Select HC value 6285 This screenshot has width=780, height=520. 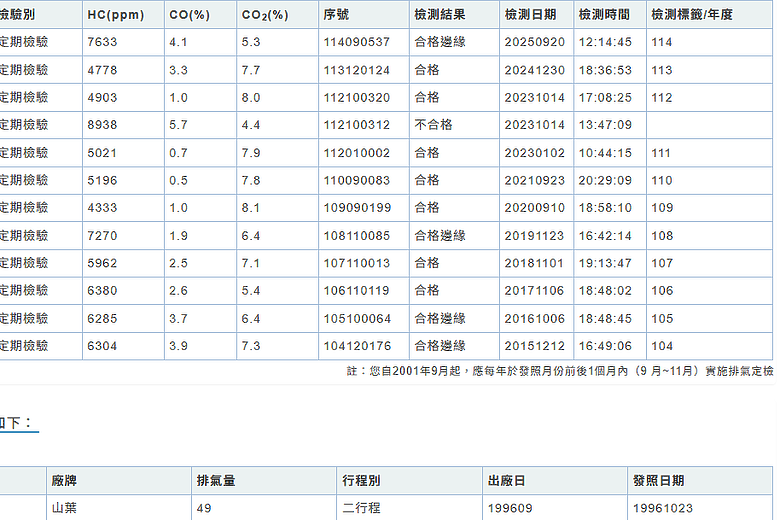[102, 318]
